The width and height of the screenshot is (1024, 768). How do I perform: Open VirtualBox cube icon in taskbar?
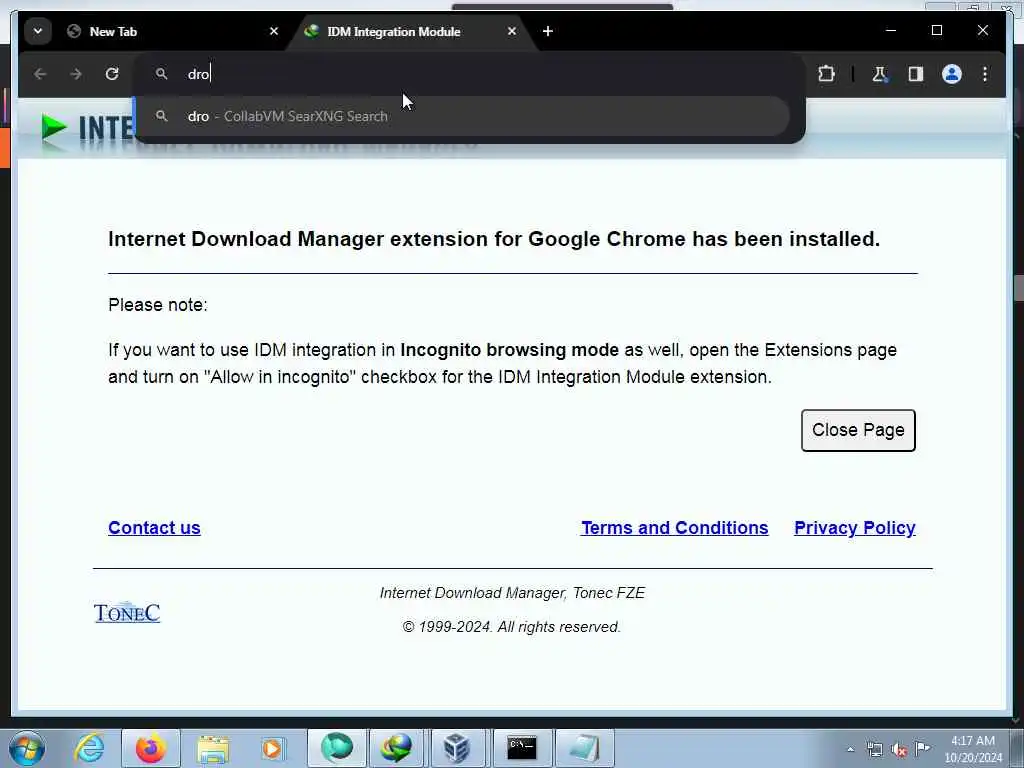[456, 748]
